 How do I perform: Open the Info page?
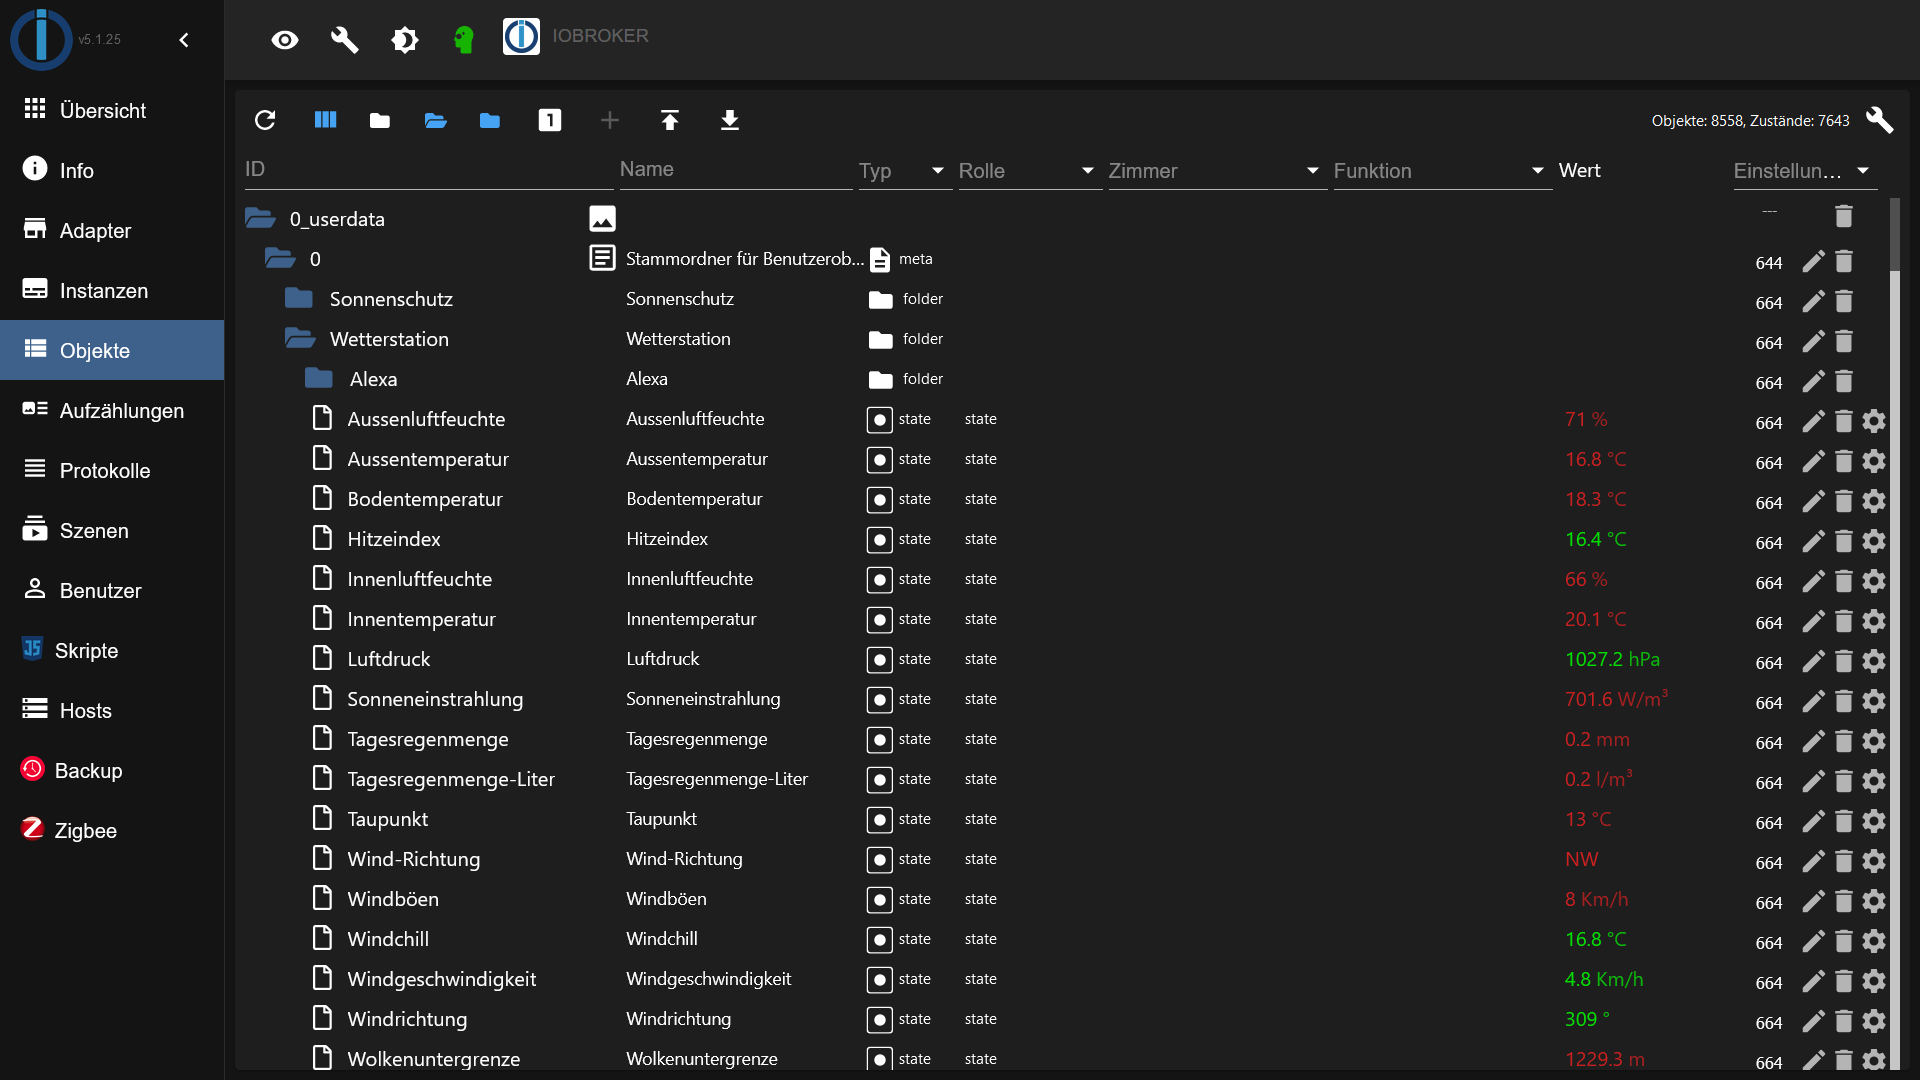(112, 170)
